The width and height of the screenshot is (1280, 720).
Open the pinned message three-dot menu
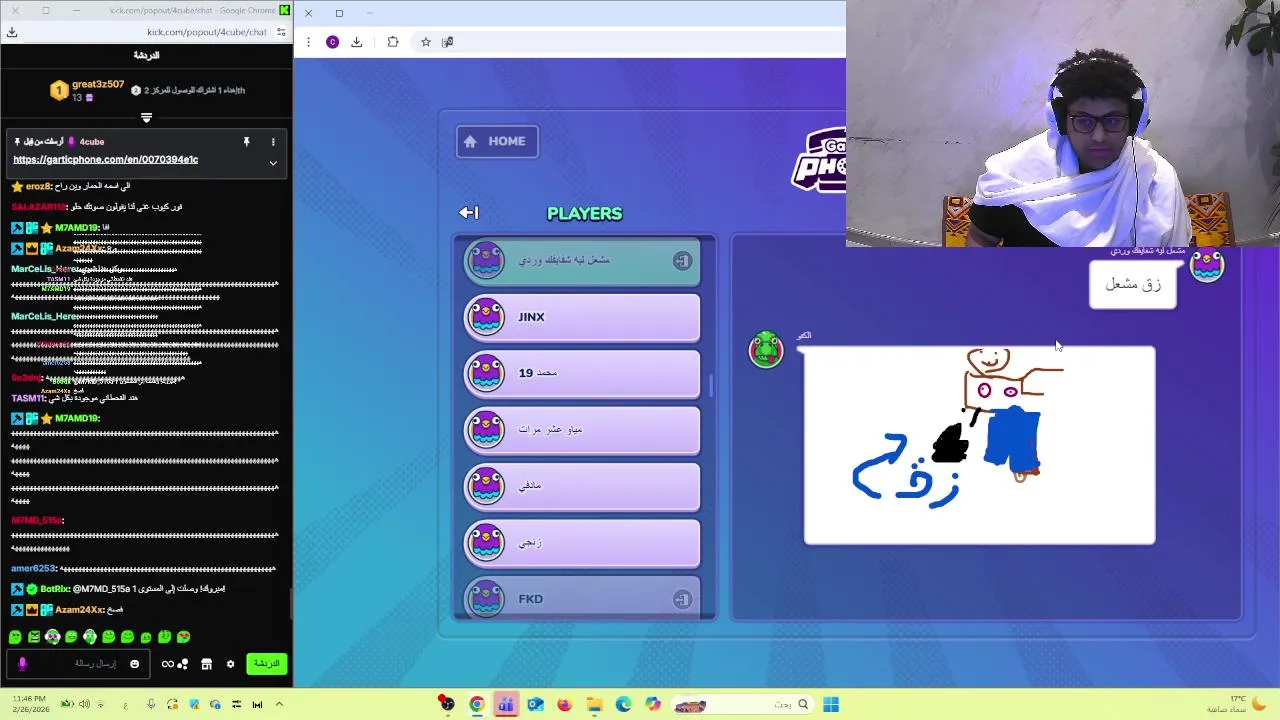click(273, 142)
